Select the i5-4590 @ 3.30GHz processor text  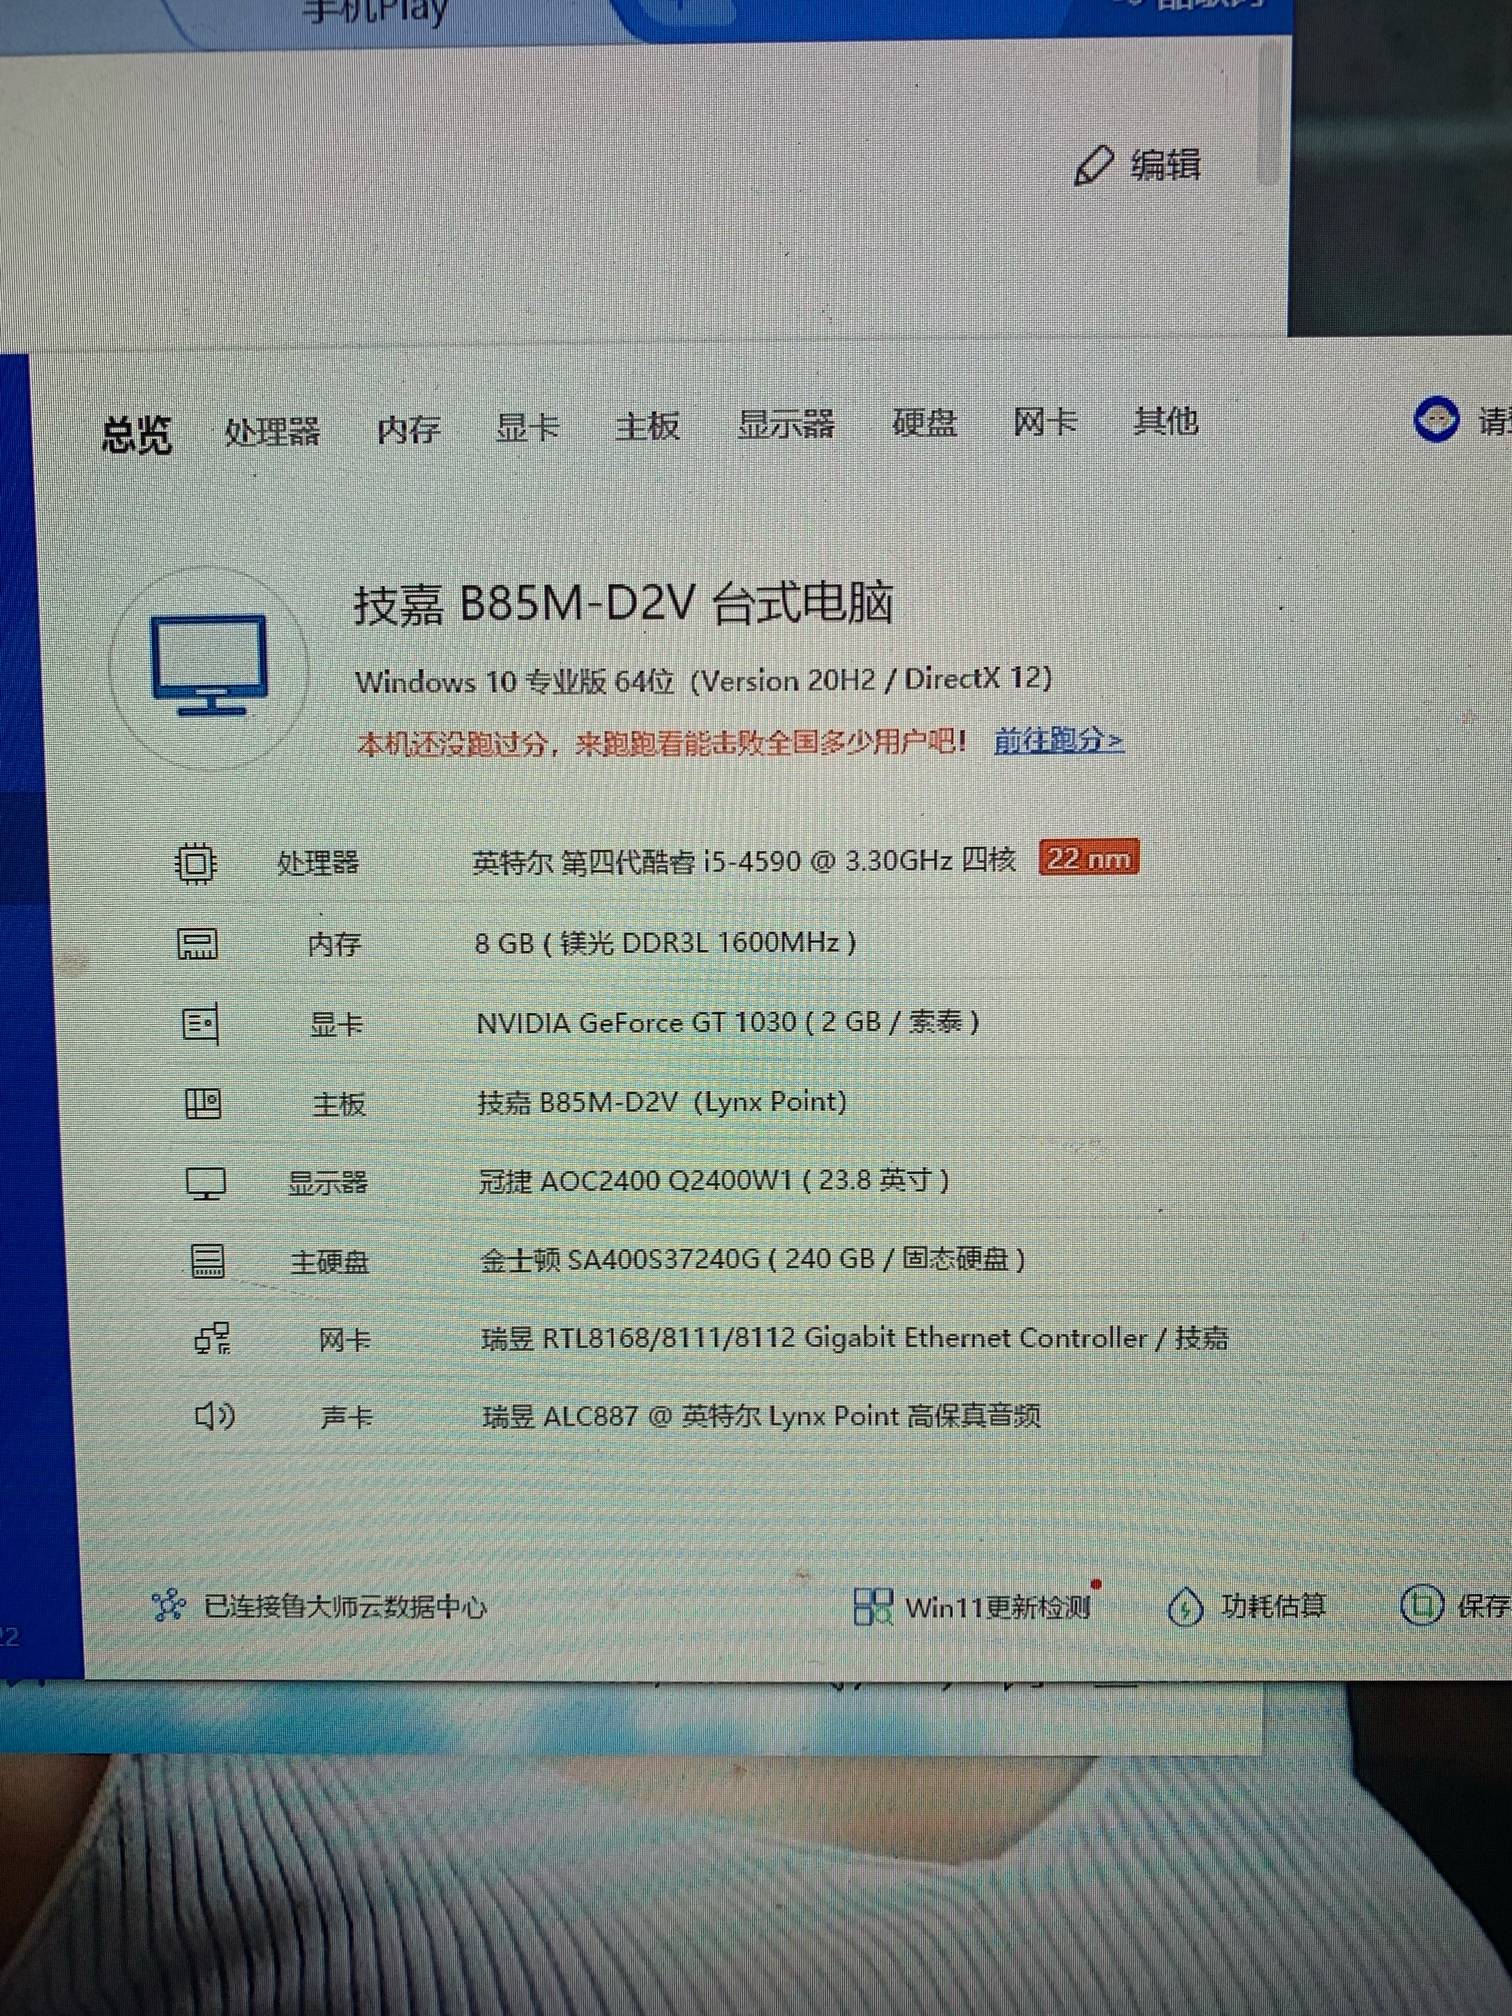[744, 860]
